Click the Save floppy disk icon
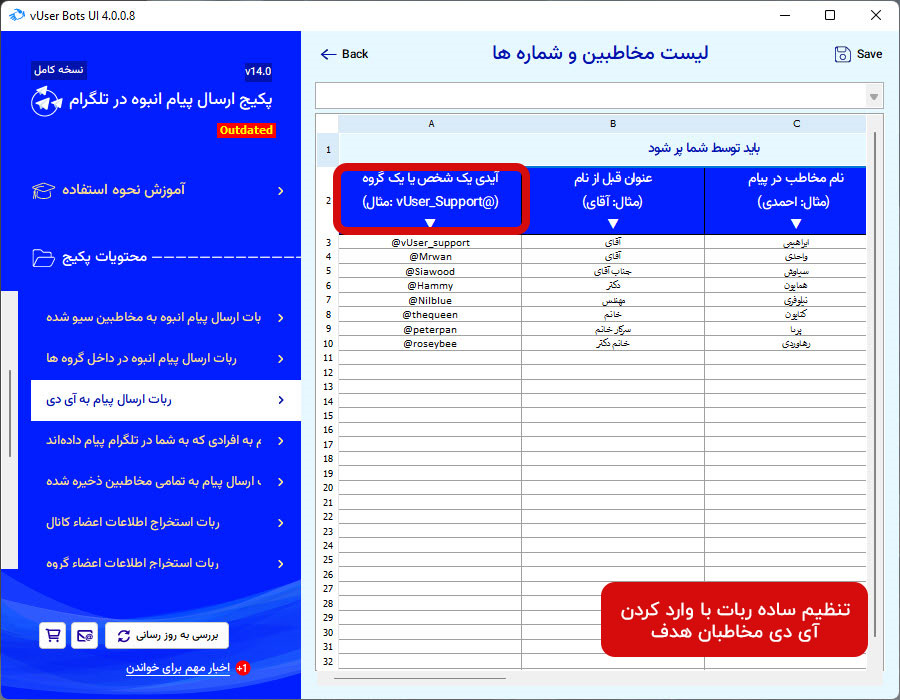Image resolution: width=900 pixels, height=700 pixels. pyautogui.click(x=842, y=54)
